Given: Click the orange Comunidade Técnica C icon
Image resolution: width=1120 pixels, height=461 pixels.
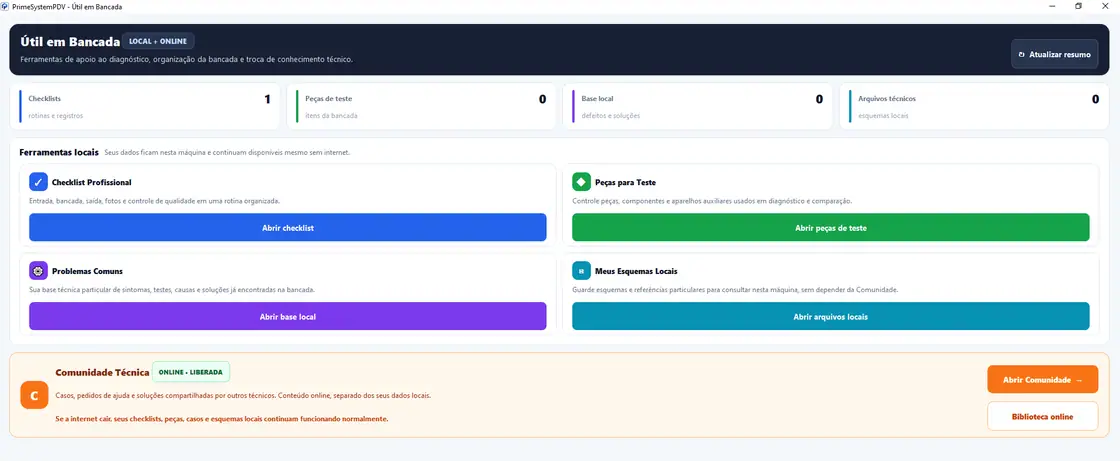Looking at the screenshot, I should 34,395.
